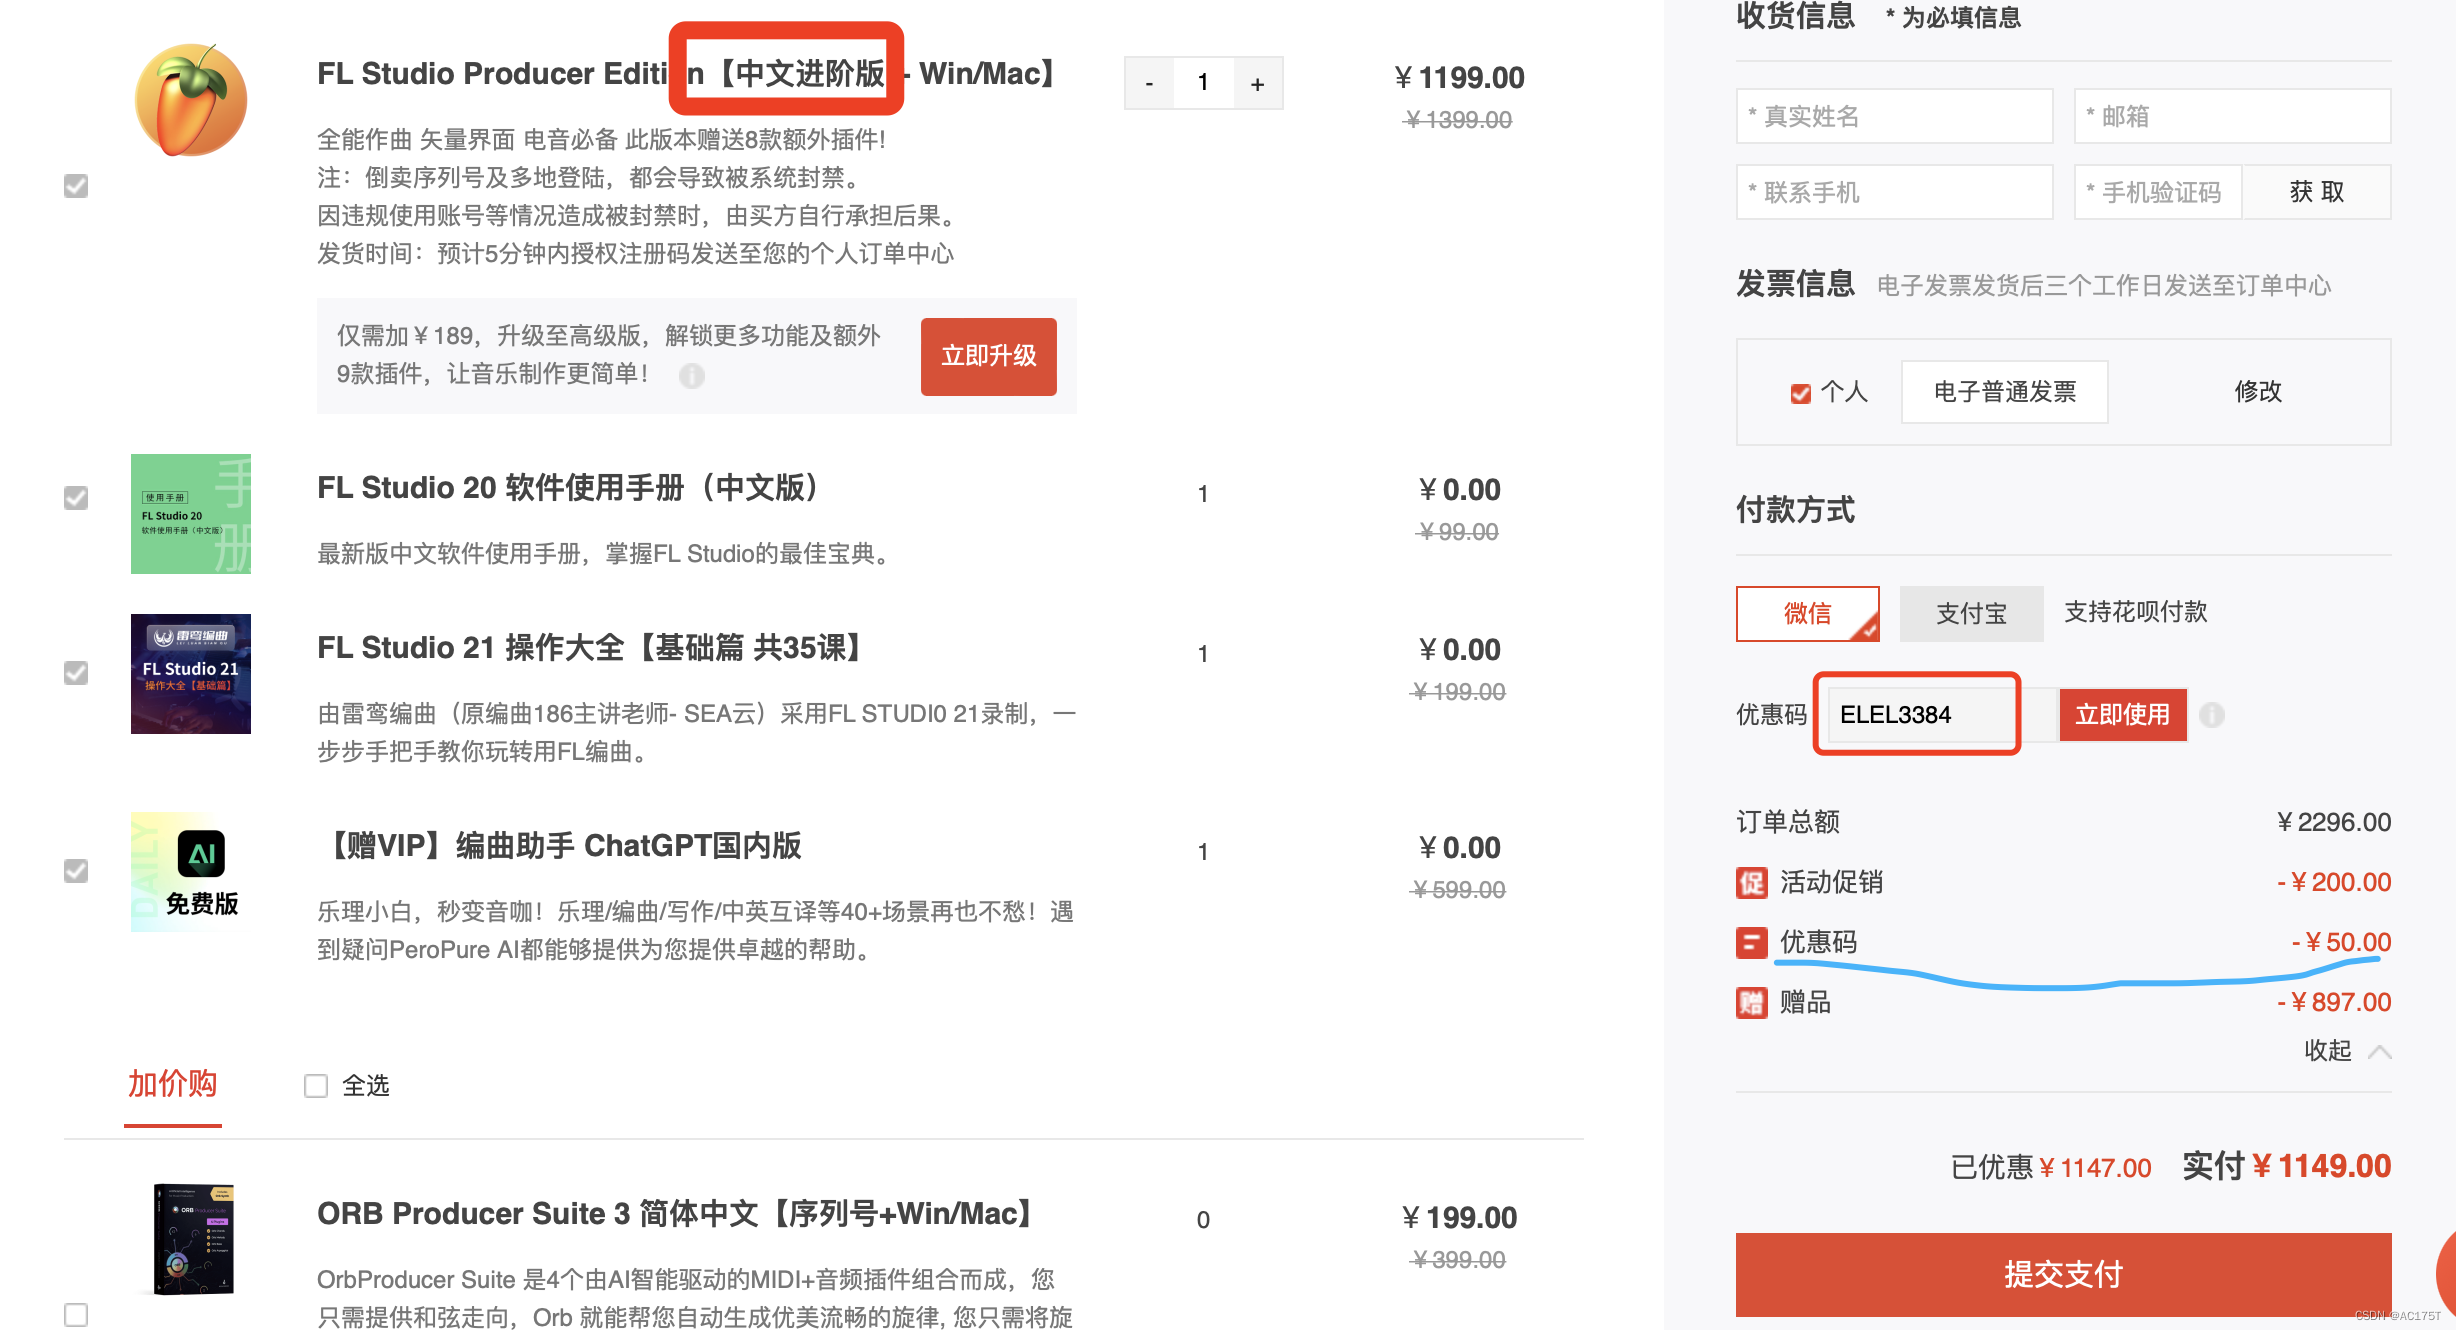Focus the 真实姓名 input field
2456x1330 pixels.
(1894, 116)
